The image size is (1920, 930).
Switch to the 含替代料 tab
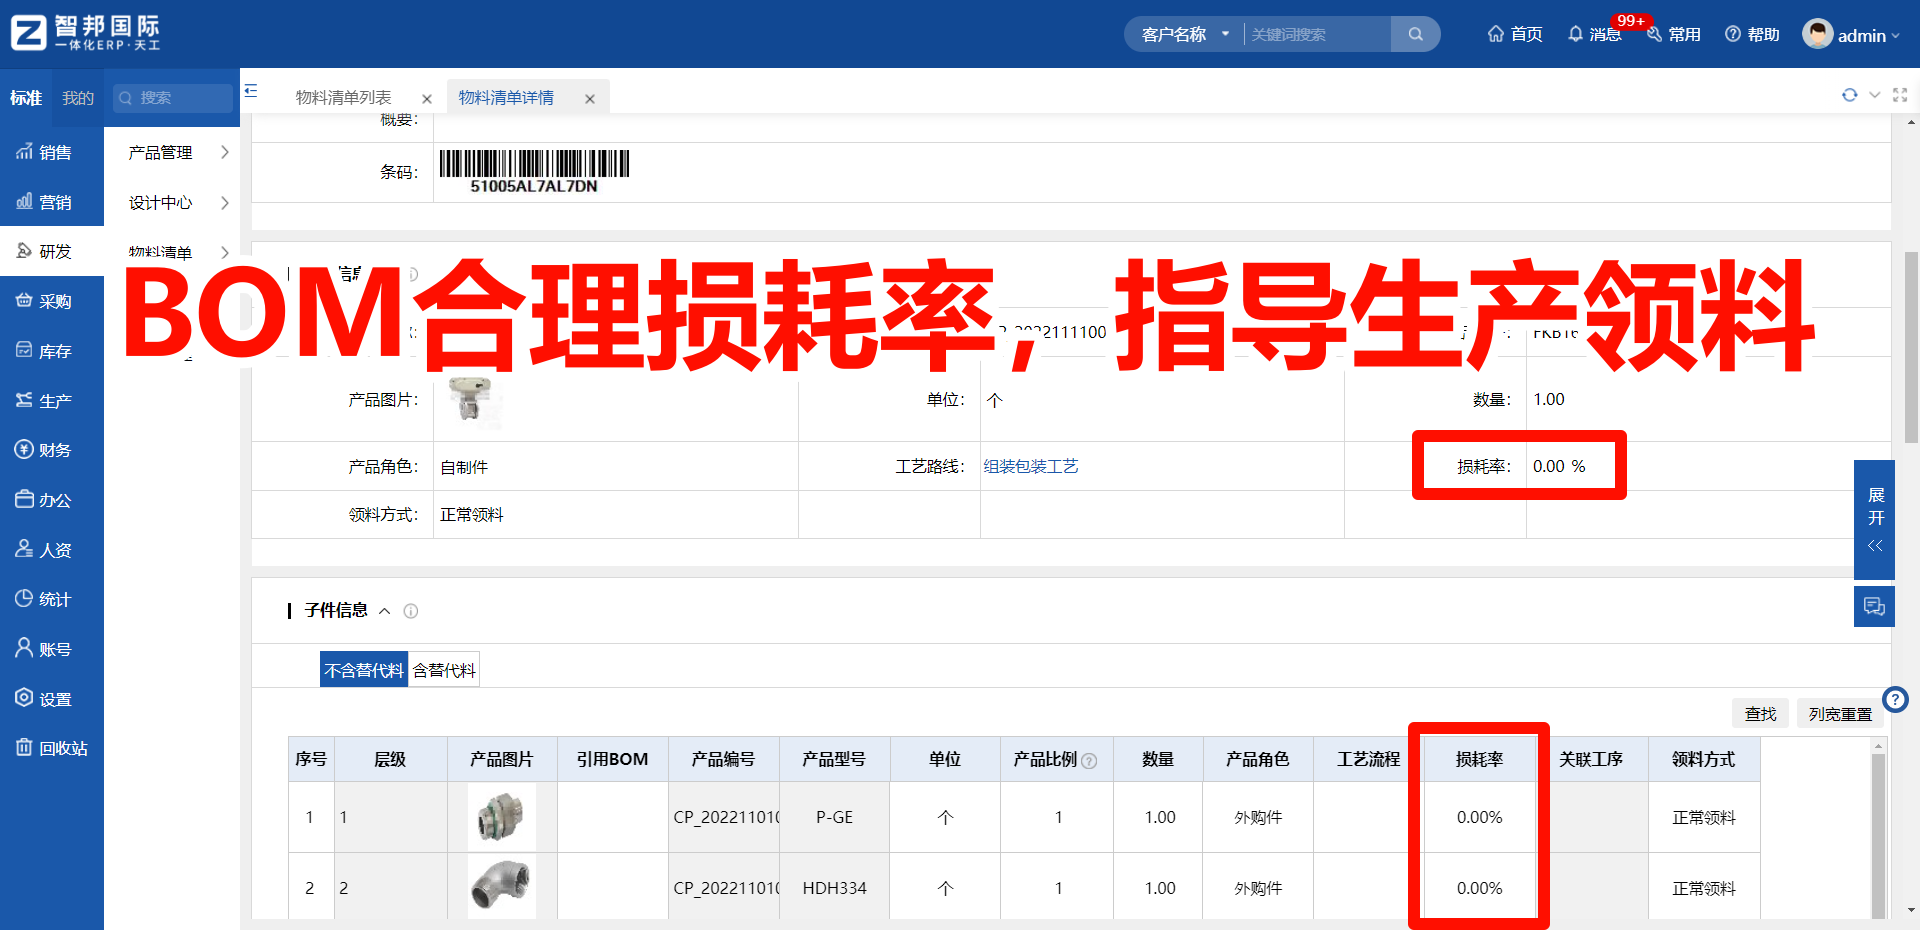coord(443,668)
